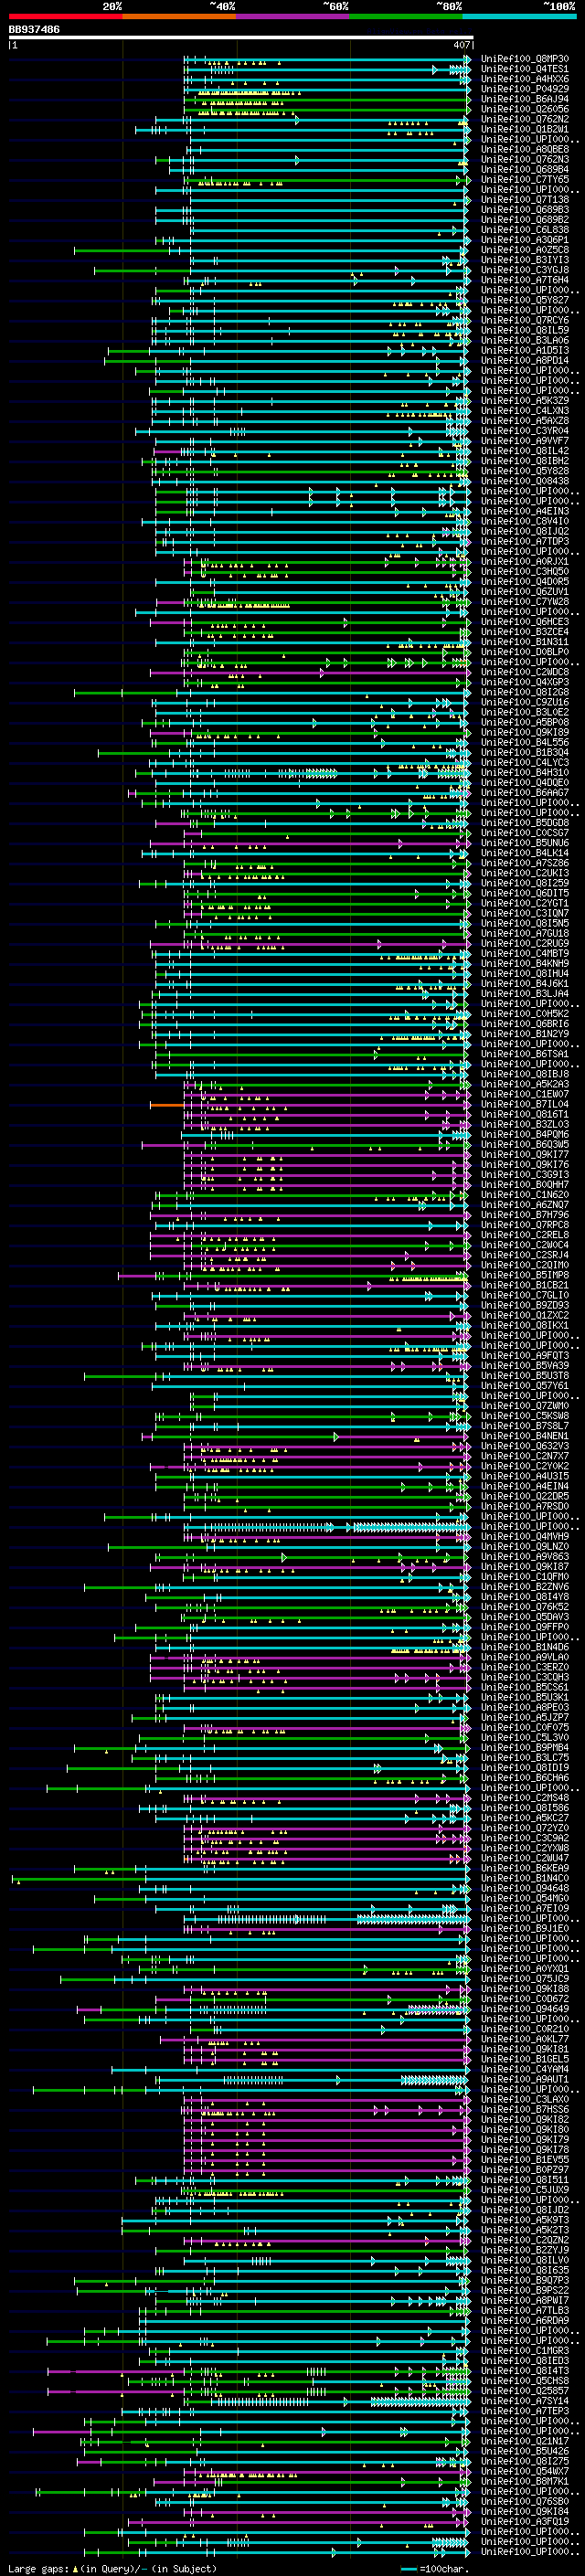Select hit UniRef100_Q632V3
The height and width of the screenshot is (2576, 585).
(x=525, y=1446)
